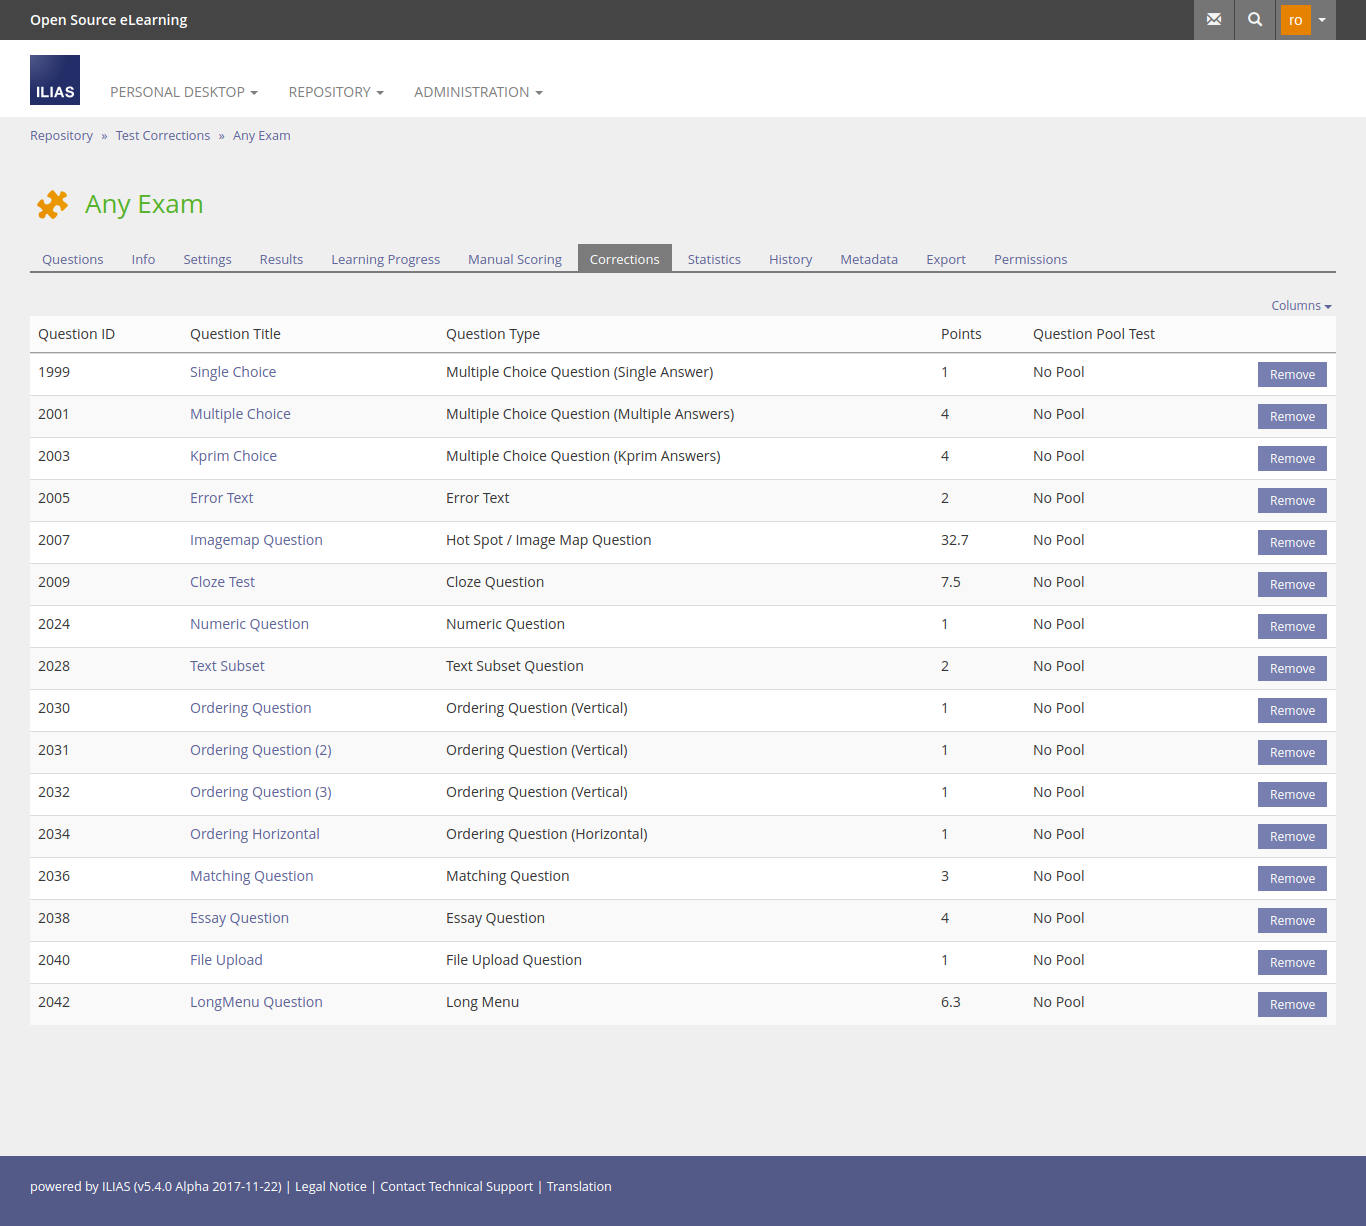This screenshot has height=1226, width=1366.
Task: Switch to the Manual Scoring tab
Action: point(514,259)
